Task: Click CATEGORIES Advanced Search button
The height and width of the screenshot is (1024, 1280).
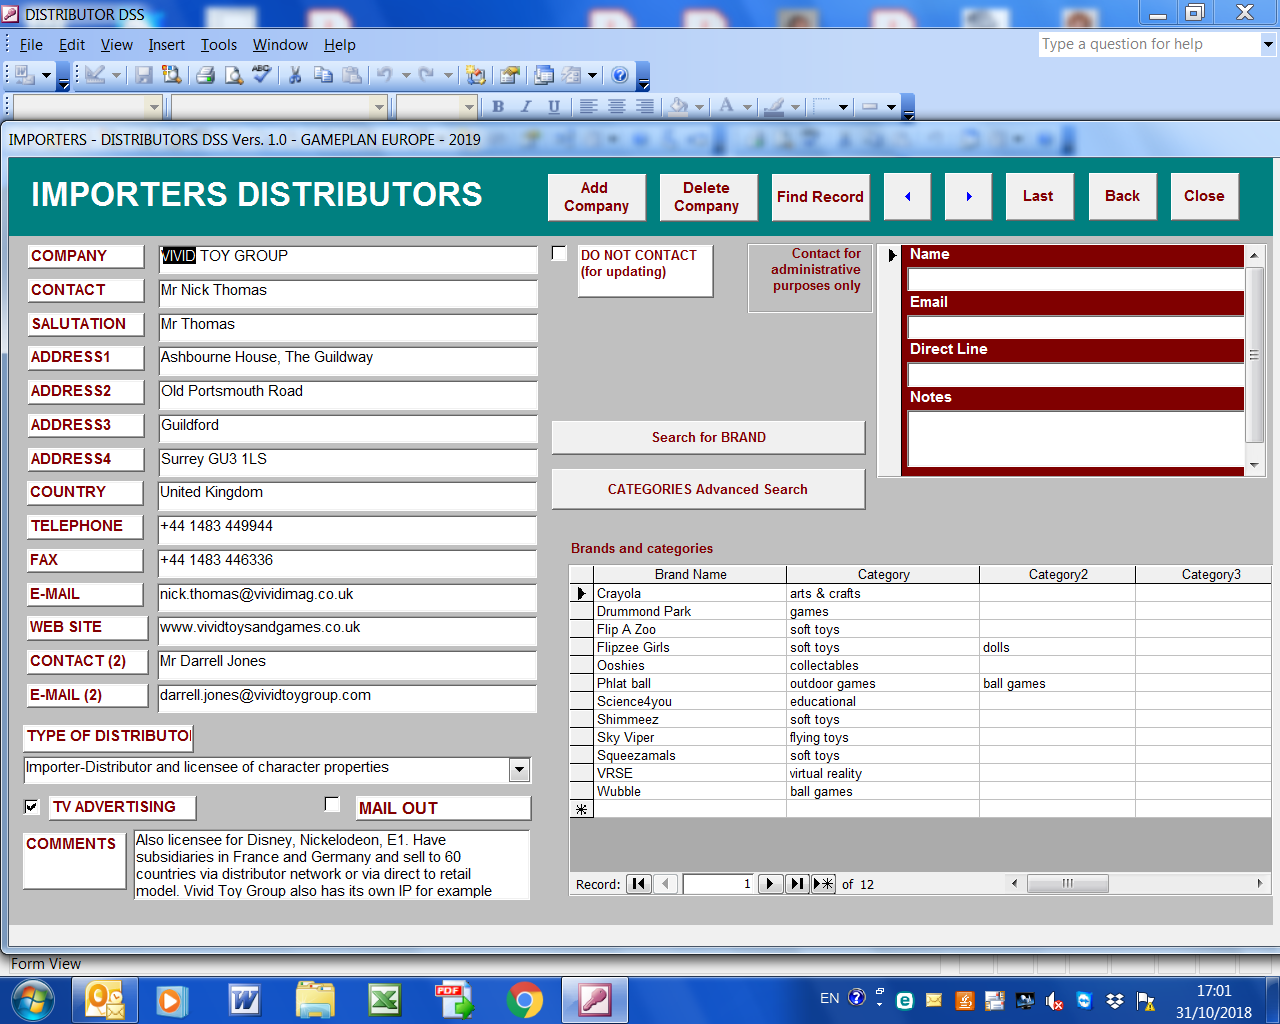Action: [708, 489]
